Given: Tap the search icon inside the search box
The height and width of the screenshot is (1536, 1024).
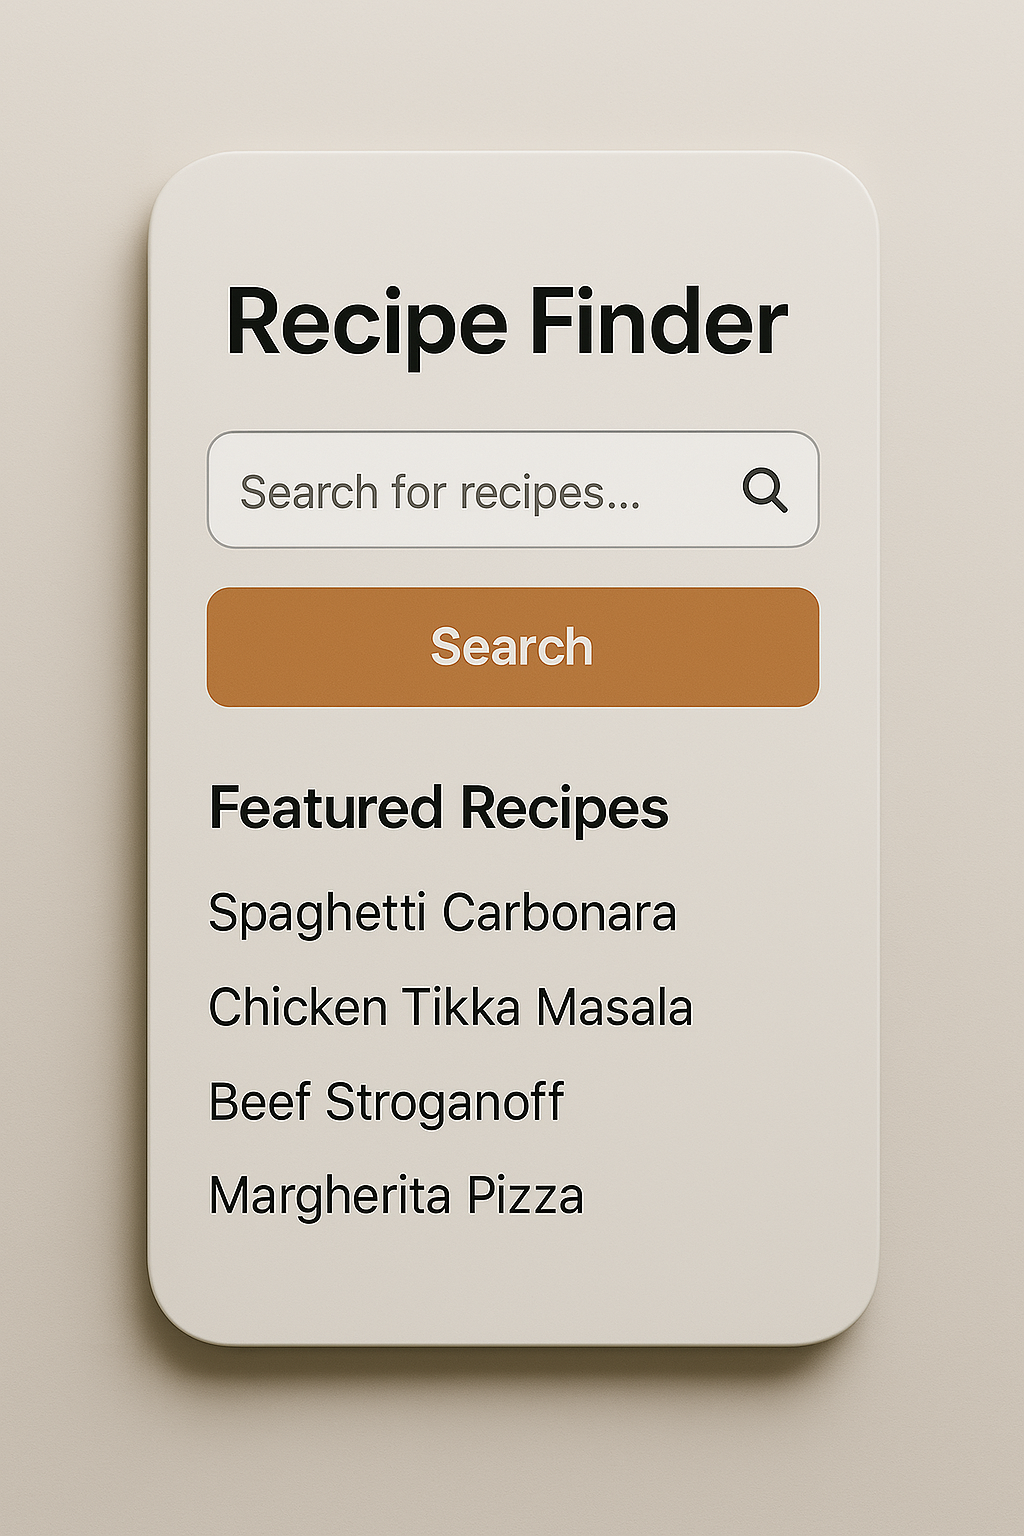Looking at the screenshot, I should (765, 490).
